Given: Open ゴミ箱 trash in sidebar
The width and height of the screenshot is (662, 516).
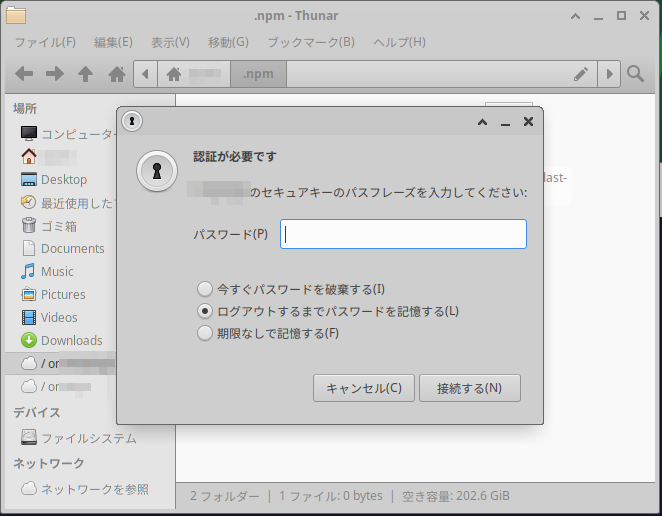Looking at the screenshot, I should pyautogui.click(x=61, y=225).
